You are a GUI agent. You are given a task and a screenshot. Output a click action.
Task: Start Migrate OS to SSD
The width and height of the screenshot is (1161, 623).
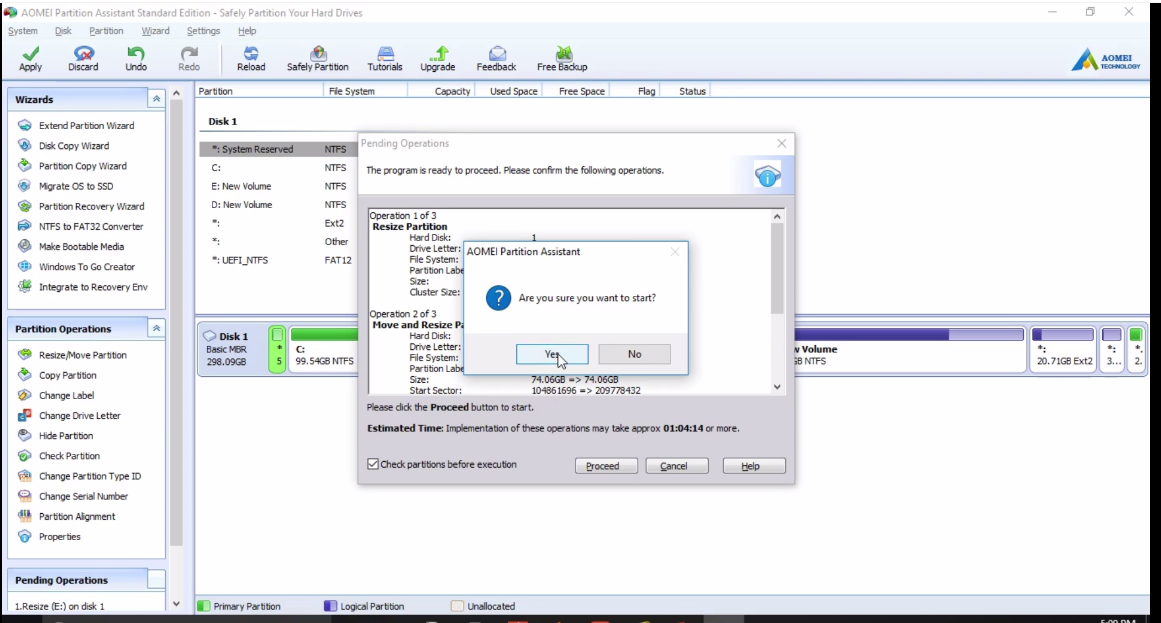76,186
